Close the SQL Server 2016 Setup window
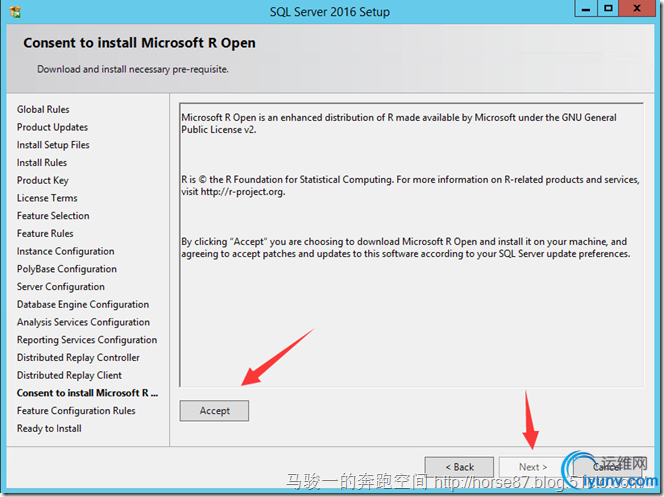This screenshot has width=664, height=497. [x=637, y=8]
